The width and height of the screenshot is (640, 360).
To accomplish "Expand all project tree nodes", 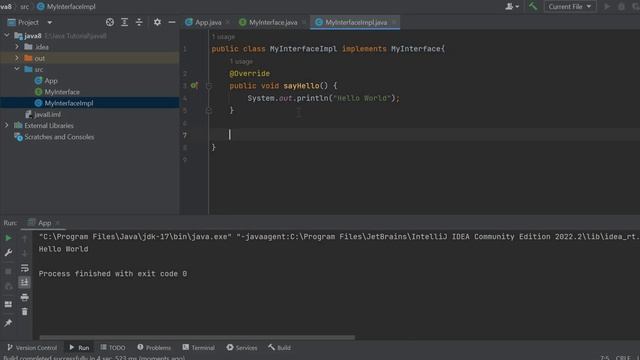I will pyautogui.click(x=124, y=22).
